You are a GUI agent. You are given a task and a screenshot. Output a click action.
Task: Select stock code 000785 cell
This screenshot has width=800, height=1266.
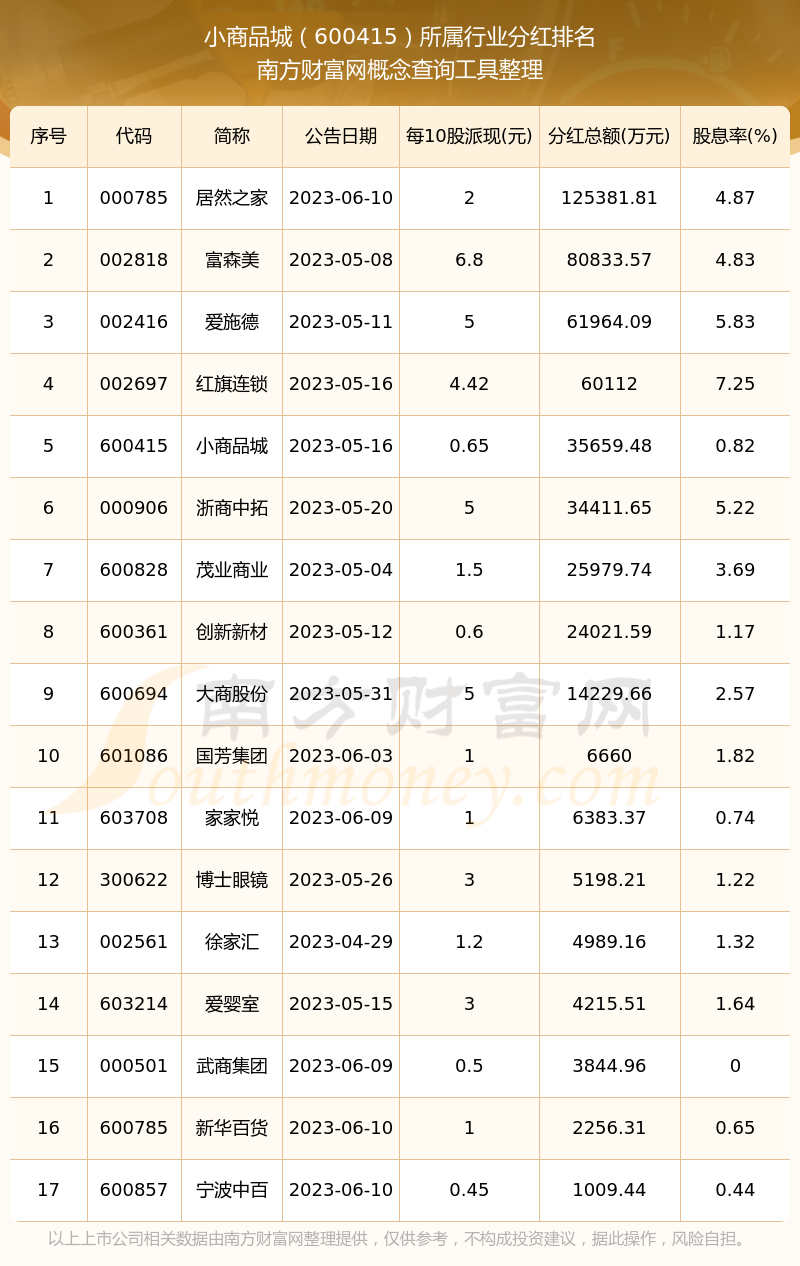click(134, 198)
